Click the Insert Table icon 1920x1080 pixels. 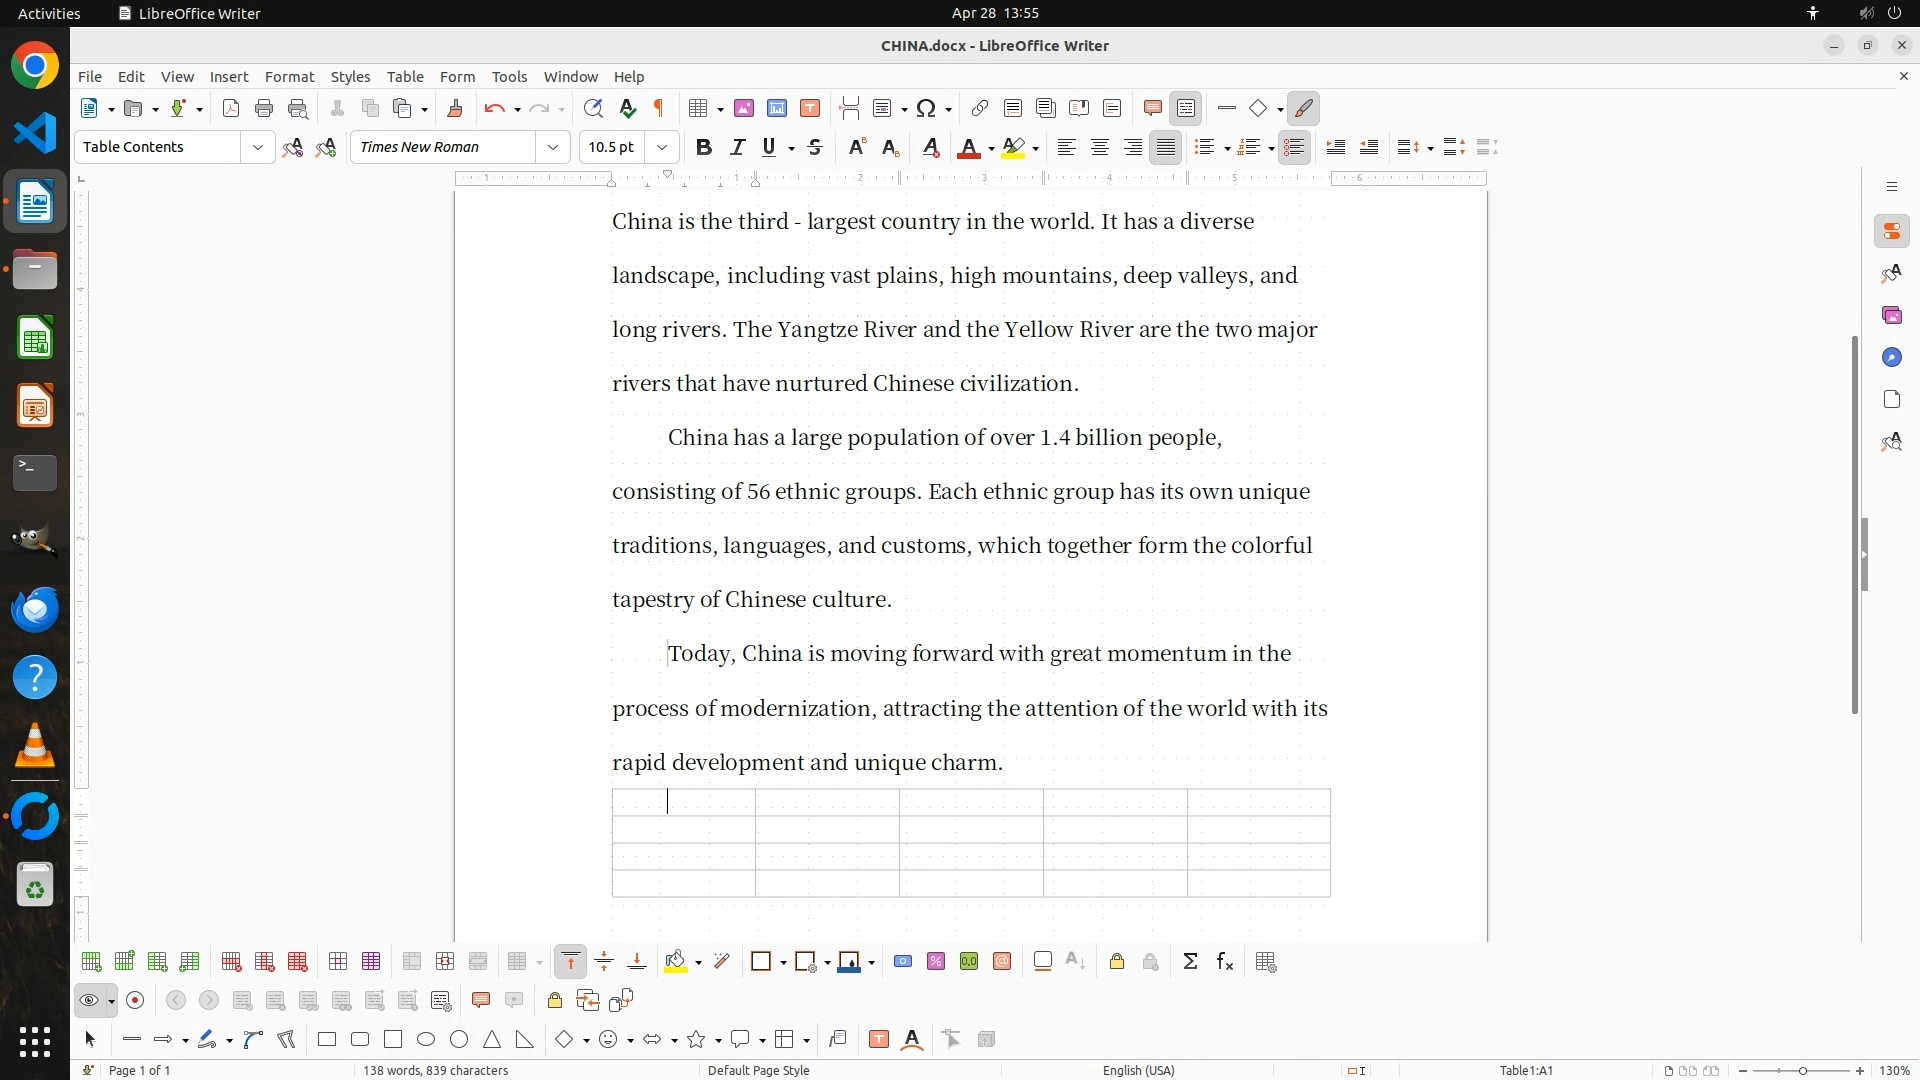(699, 108)
